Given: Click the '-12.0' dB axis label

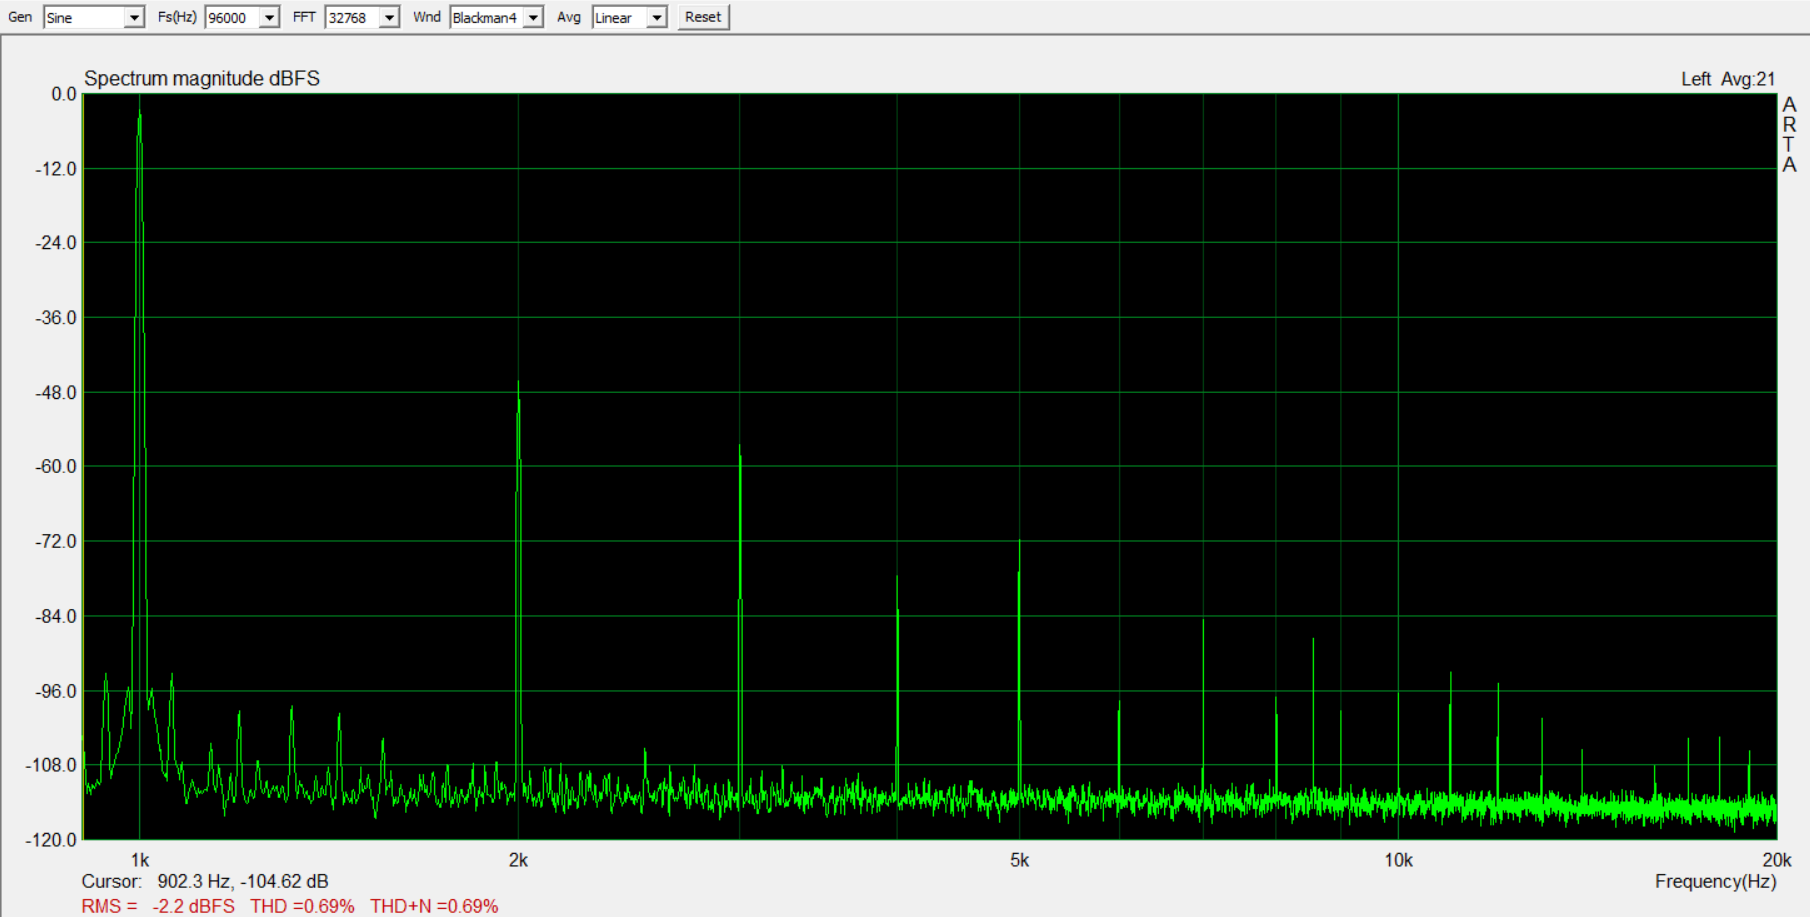Looking at the screenshot, I should 56,169.
